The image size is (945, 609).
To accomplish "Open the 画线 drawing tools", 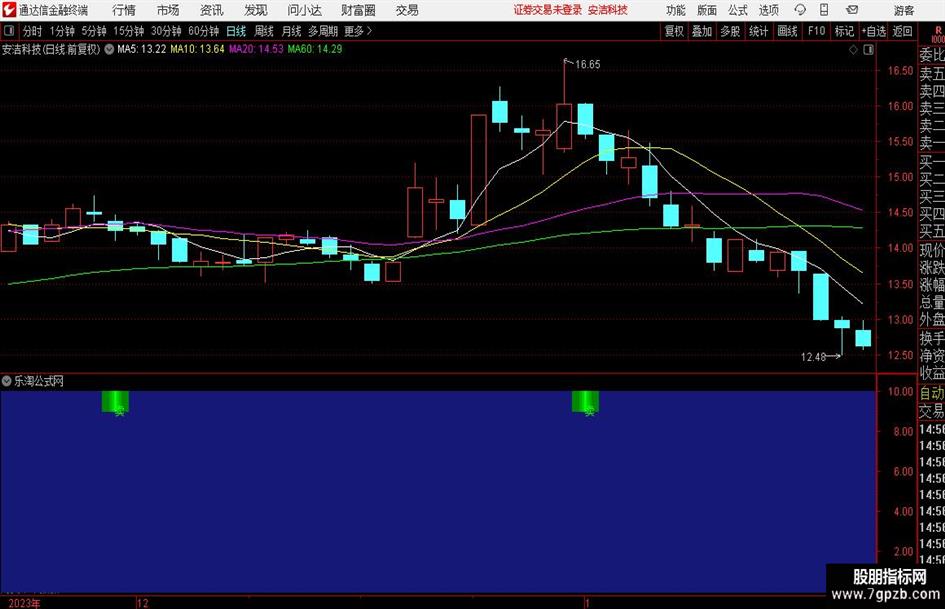I will [x=788, y=31].
